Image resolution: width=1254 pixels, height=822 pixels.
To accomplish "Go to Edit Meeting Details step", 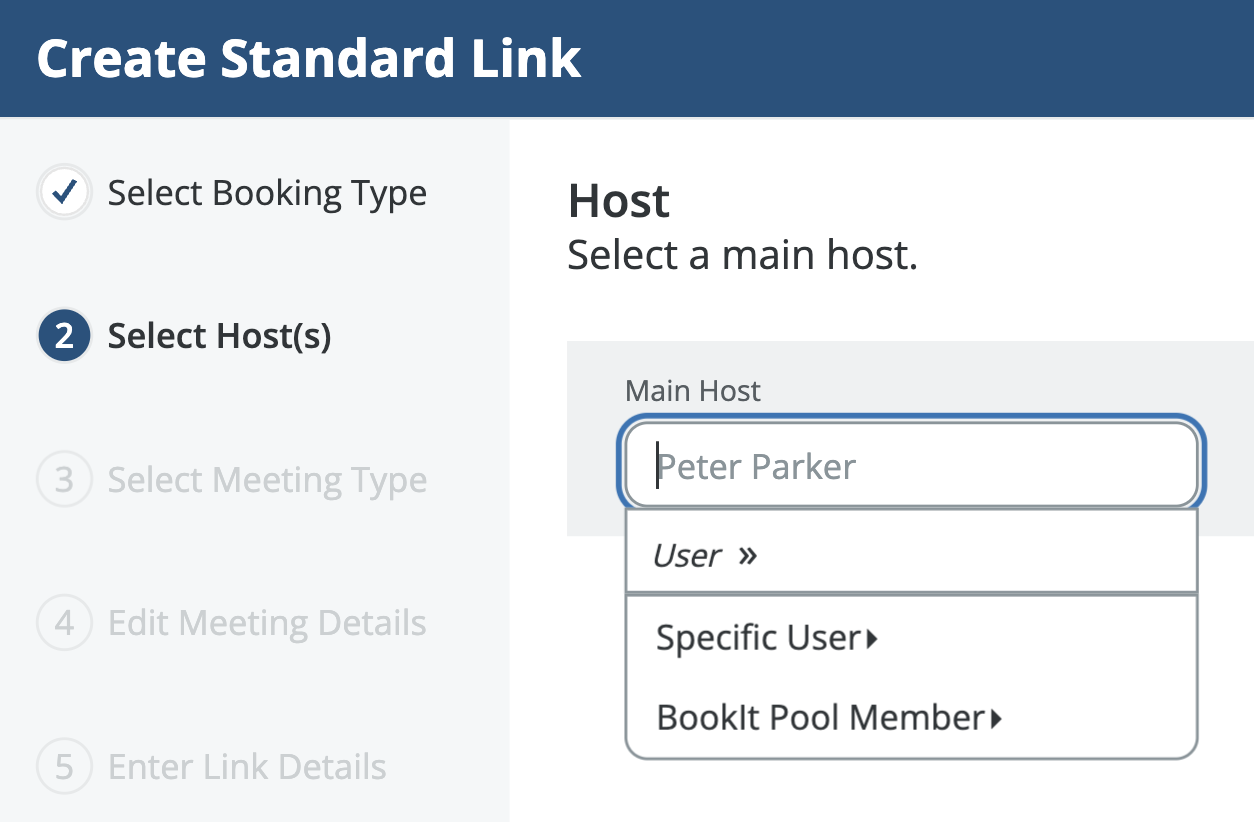I will click(x=267, y=623).
